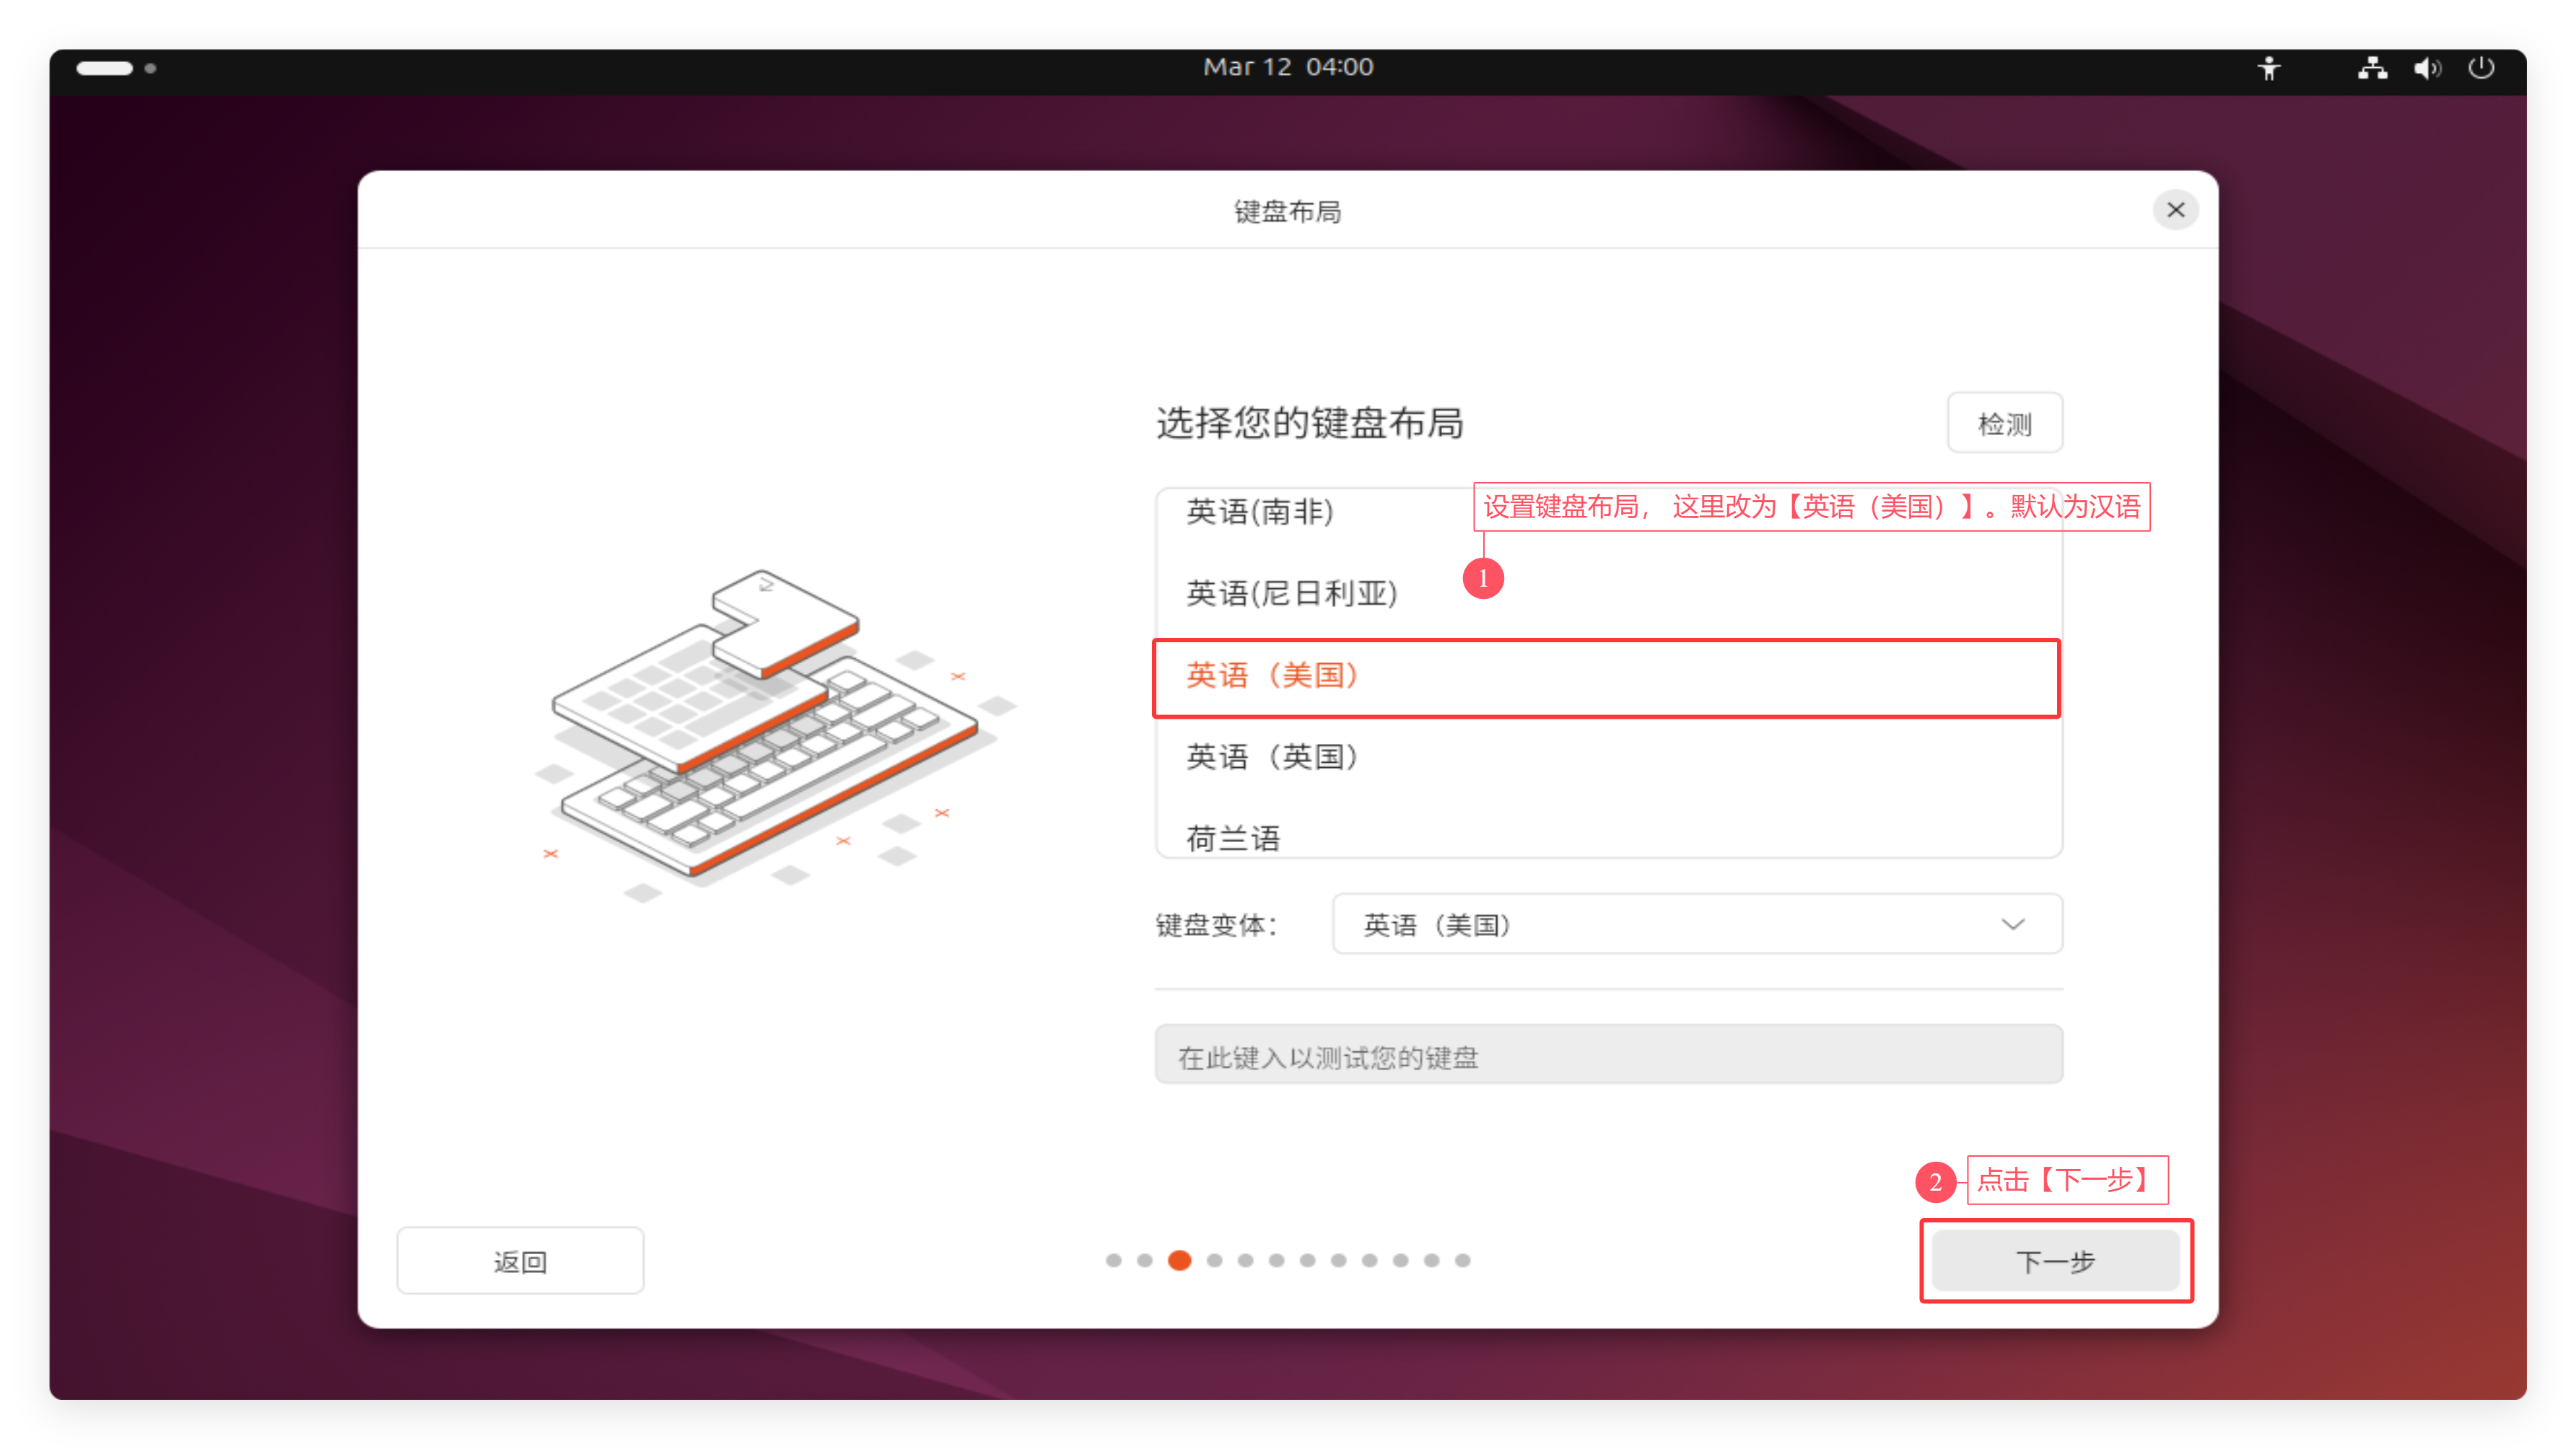The height and width of the screenshot is (1449, 2576).
Task: Open the accessibility menu in top bar
Action: (2269, 68)
